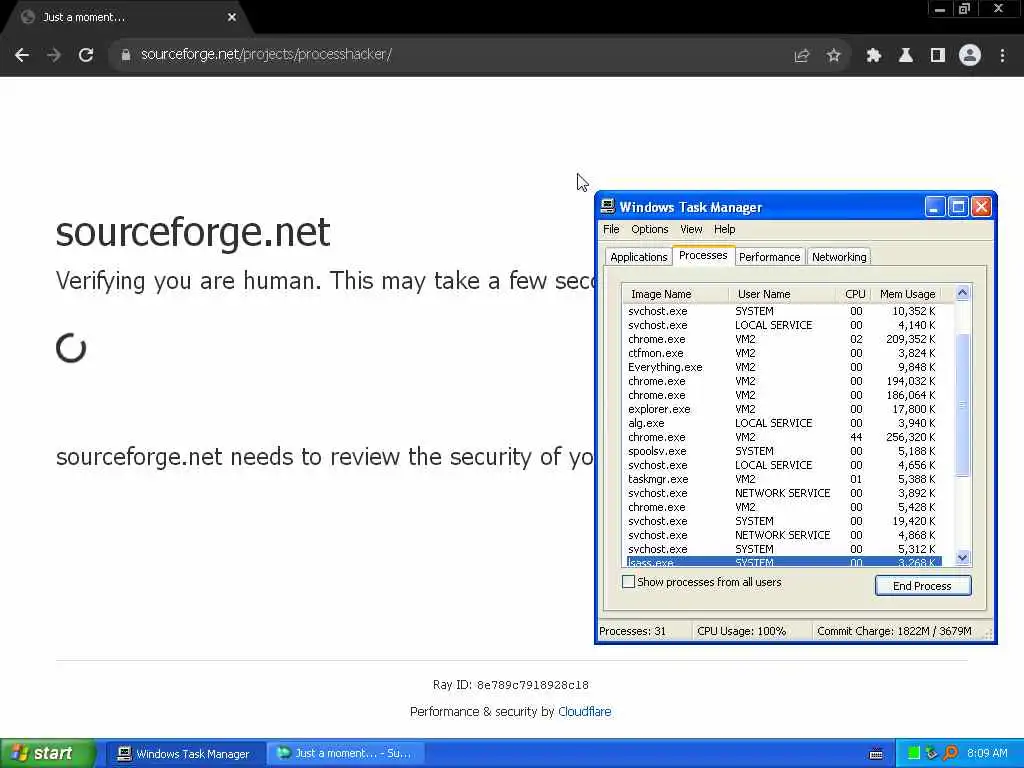Image resolution: width=1024 pixels, height=768 pixels.
Task: Open Task Manager File menu
Action: pos(611,229)
